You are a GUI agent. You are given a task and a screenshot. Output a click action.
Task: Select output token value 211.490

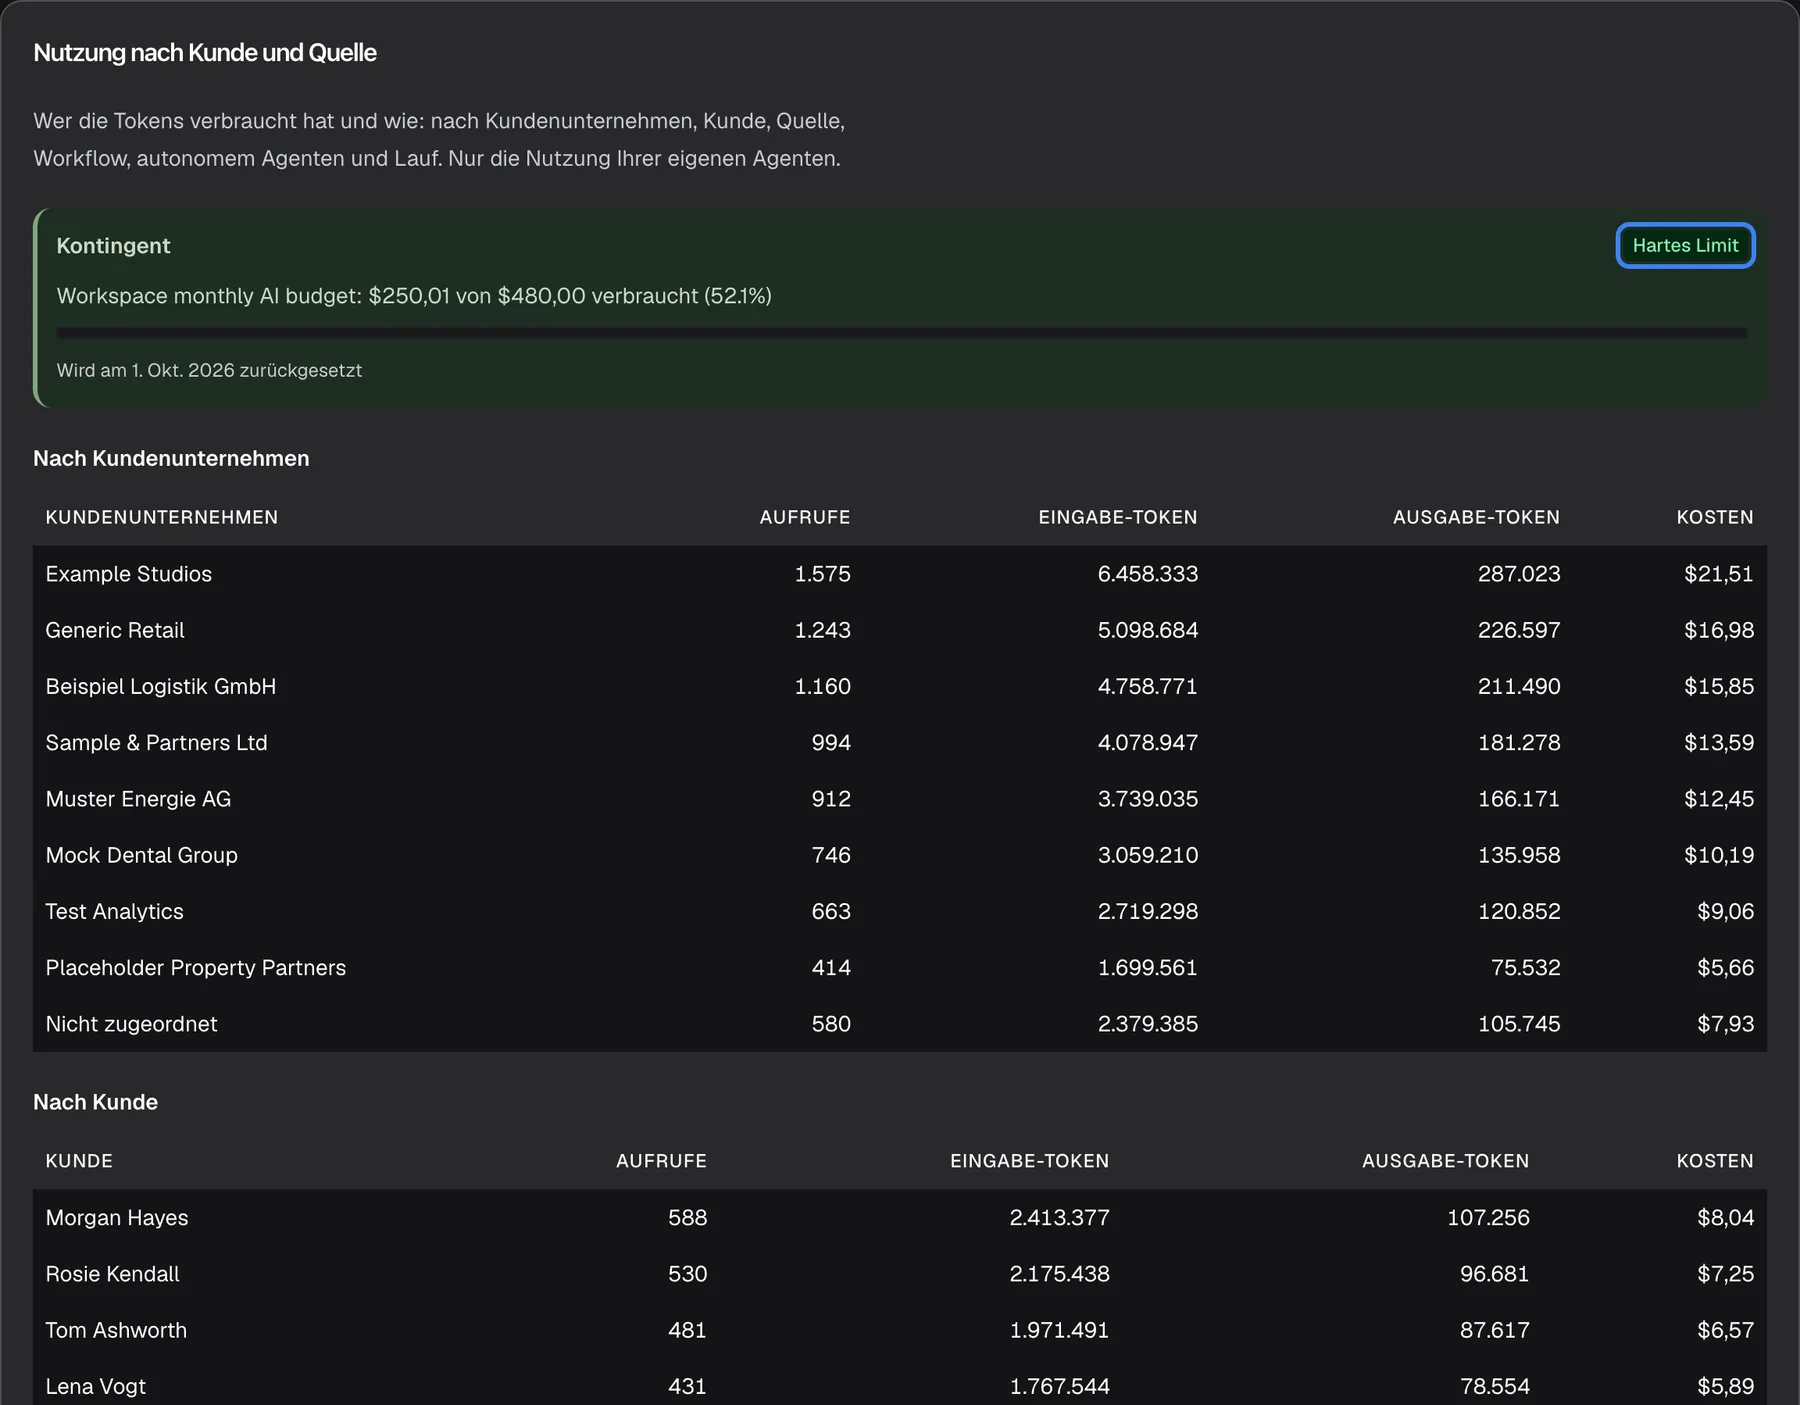click(x=1519, y=686)
